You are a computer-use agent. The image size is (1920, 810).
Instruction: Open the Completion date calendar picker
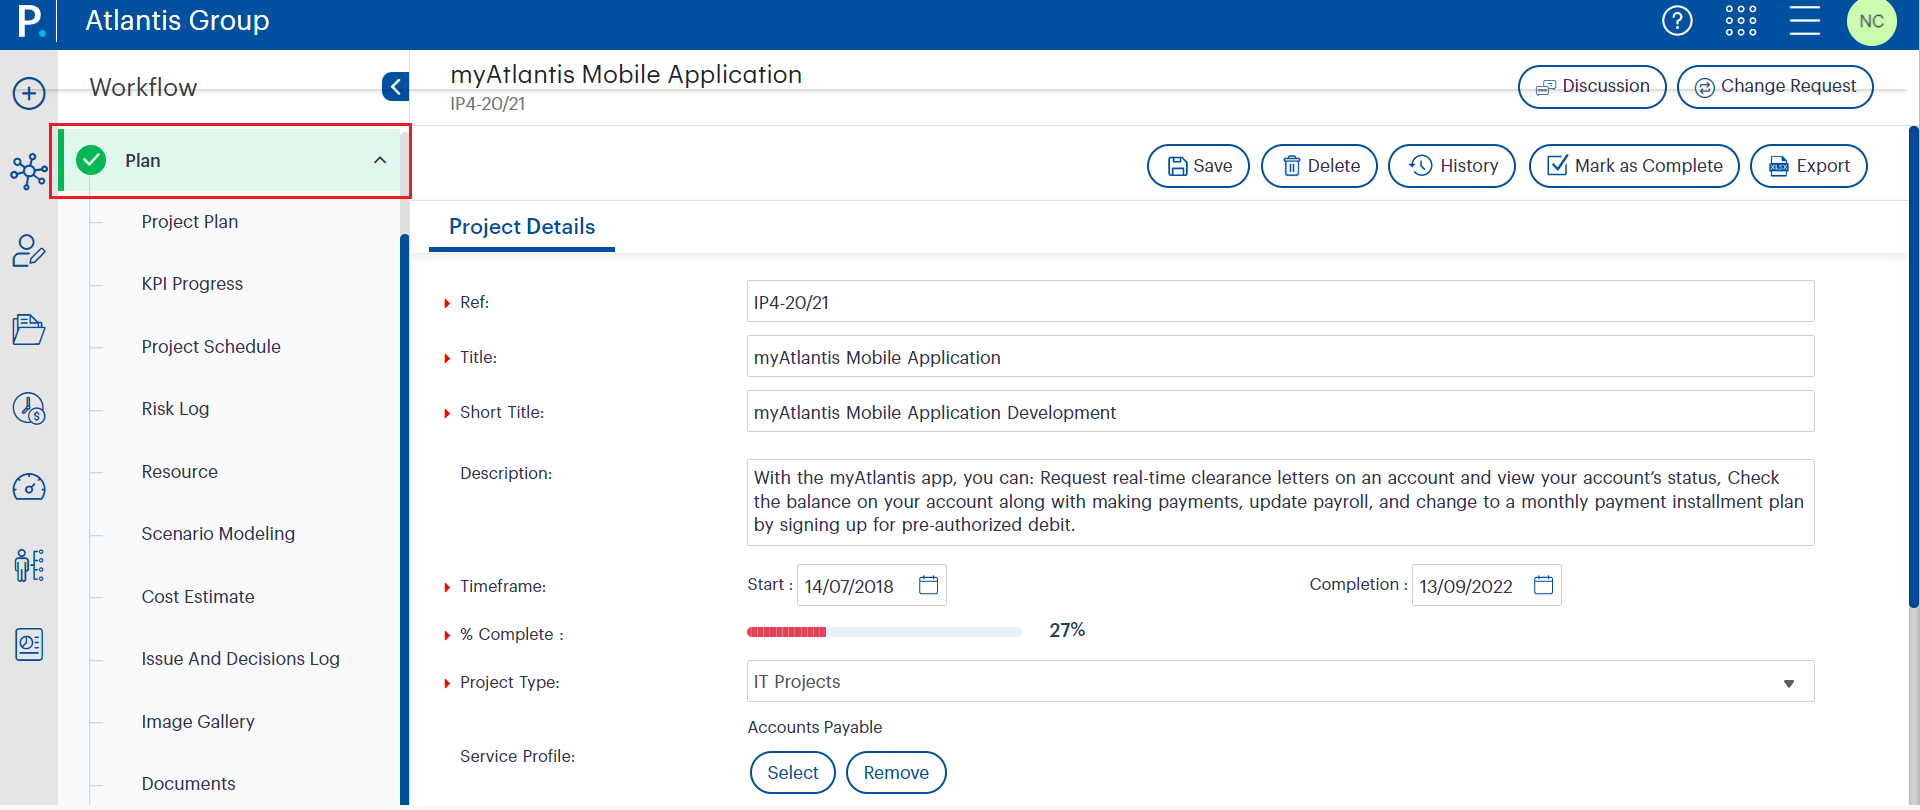click(1543, 585)
